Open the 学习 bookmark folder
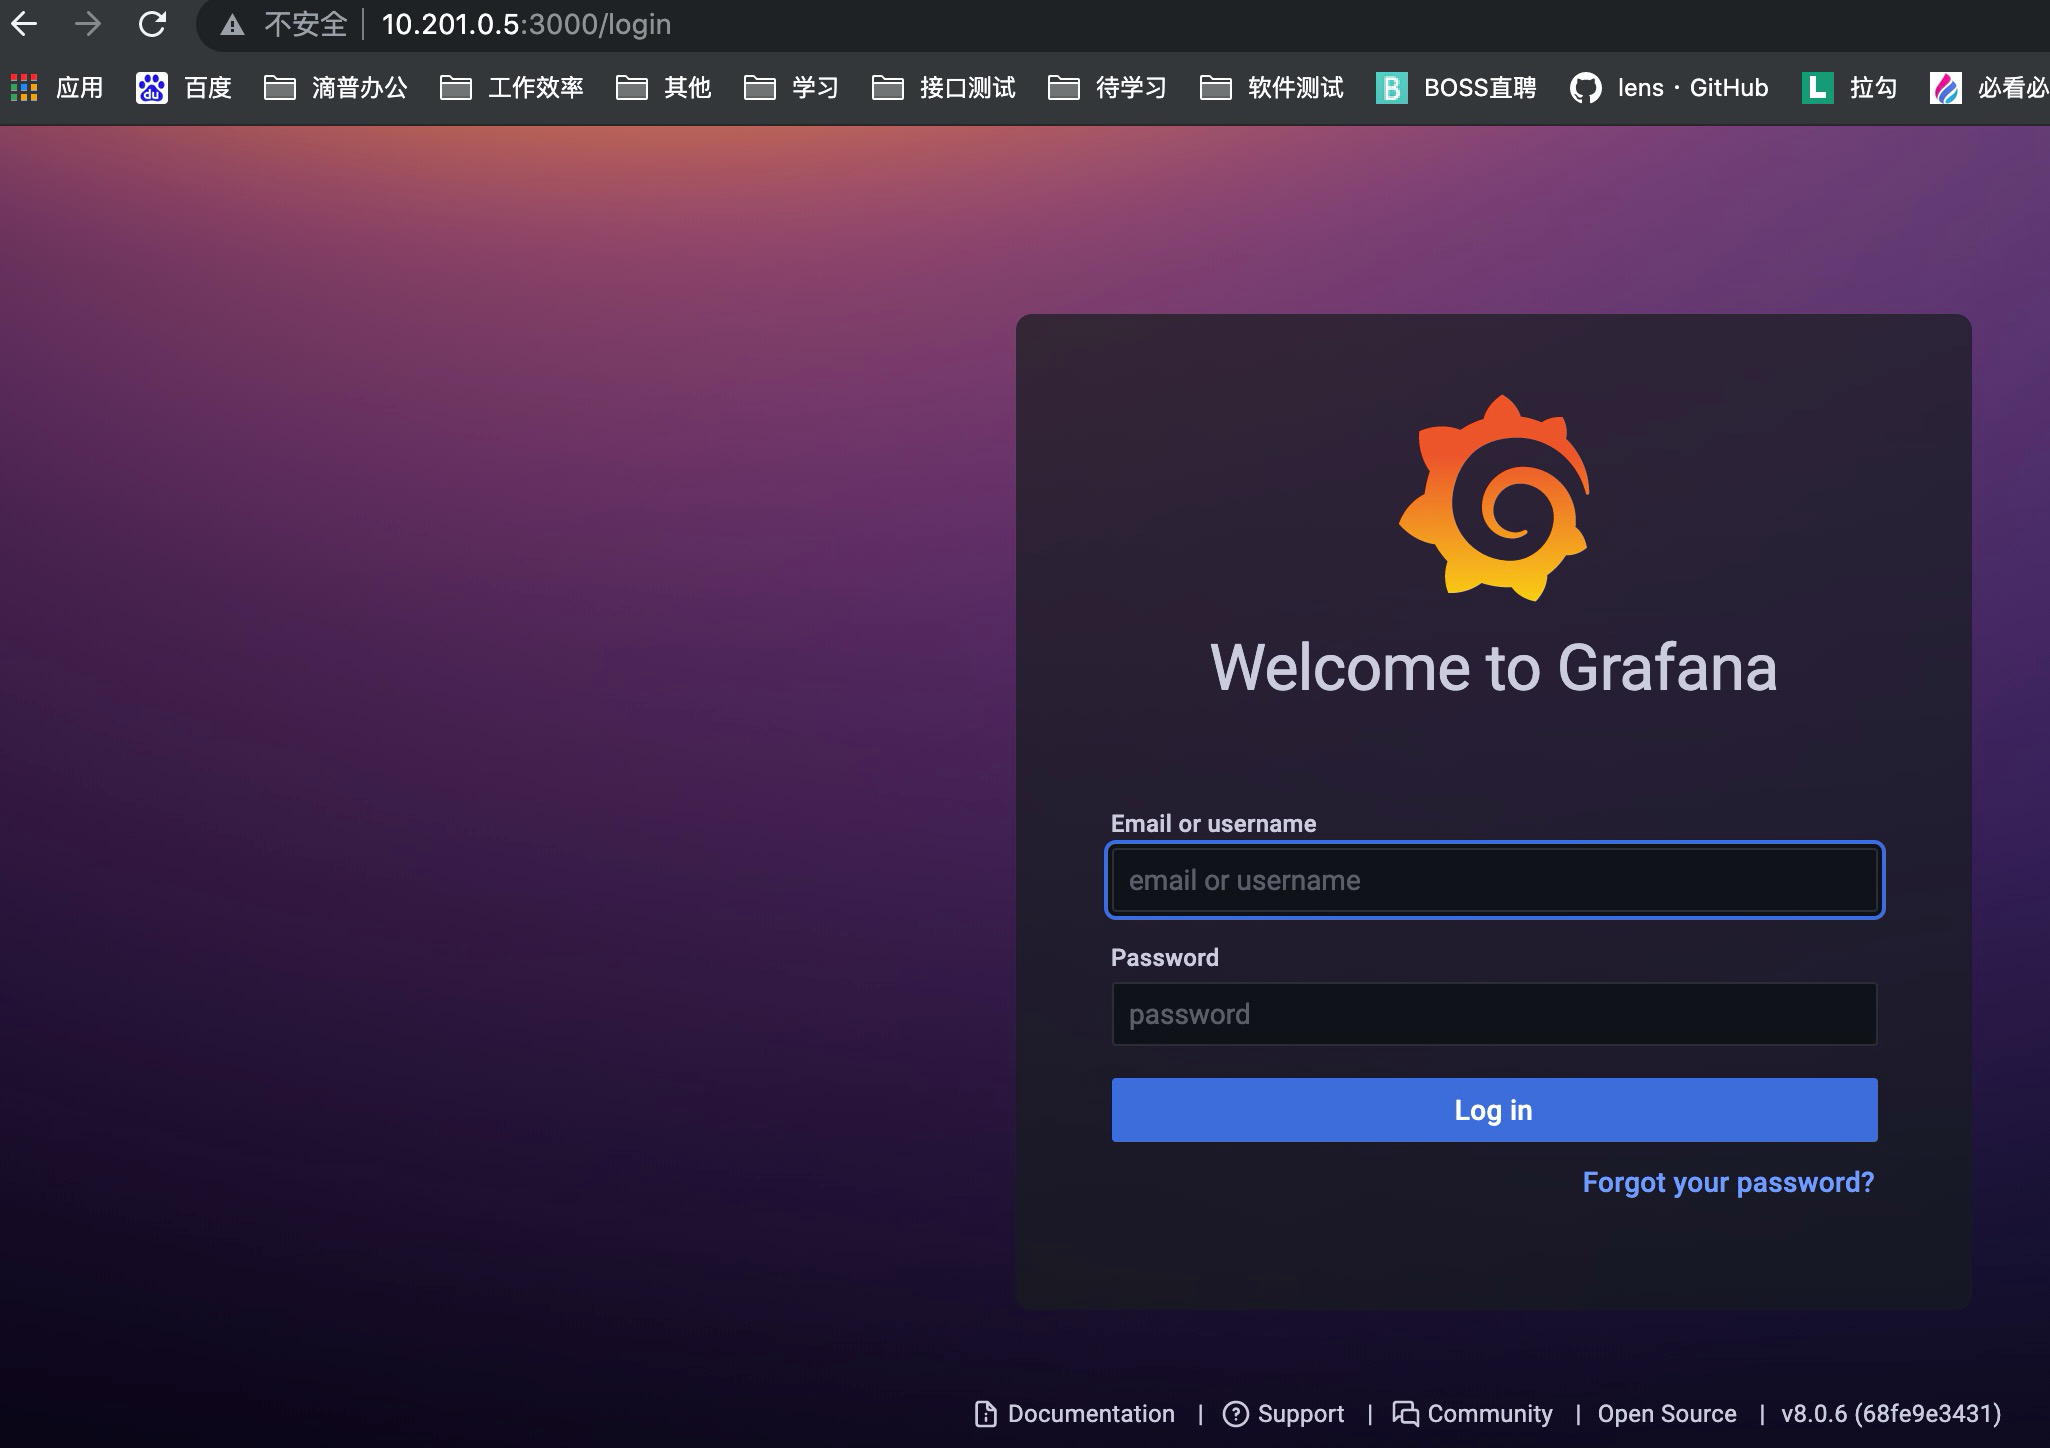The height and width of the screenshot is (1448, 2050). pos(791,88)
